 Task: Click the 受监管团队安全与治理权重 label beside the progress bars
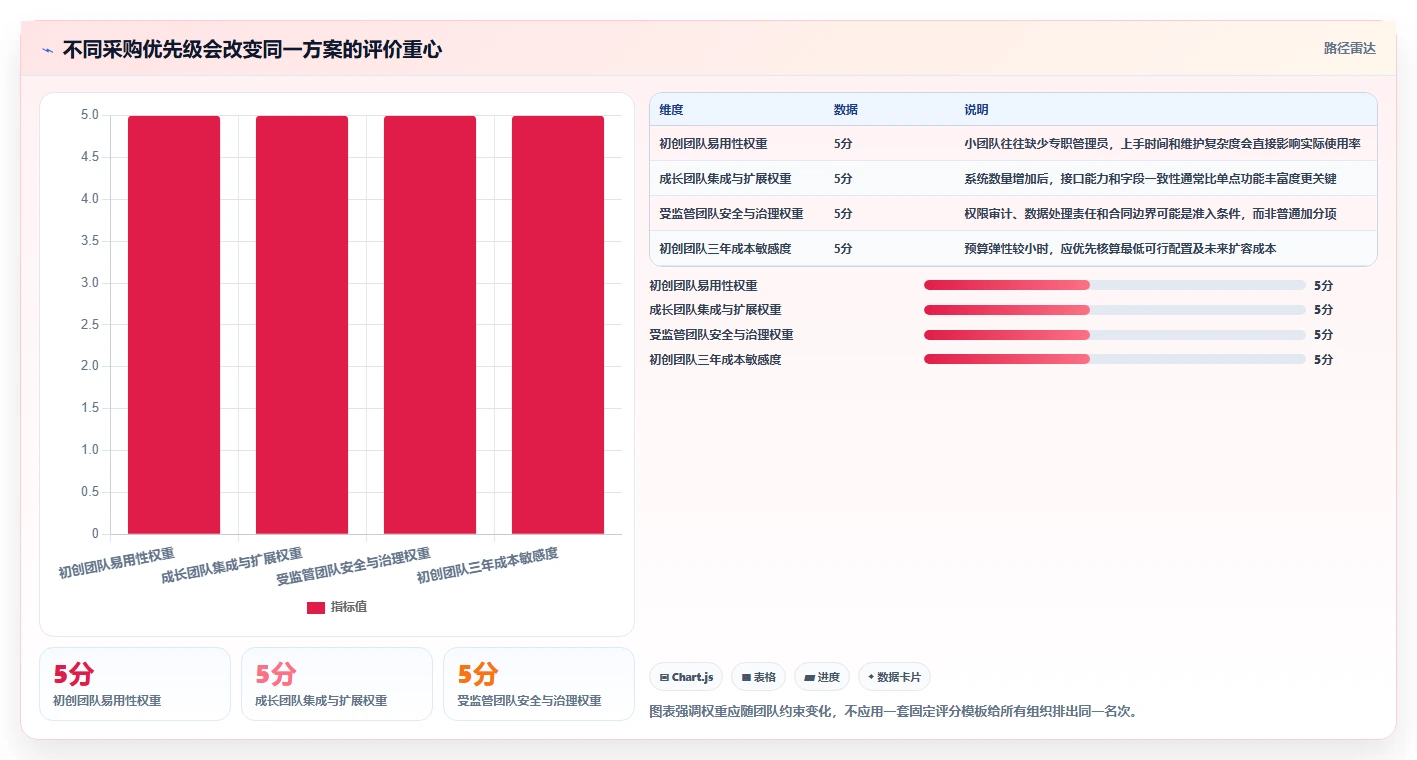point(721,335)
